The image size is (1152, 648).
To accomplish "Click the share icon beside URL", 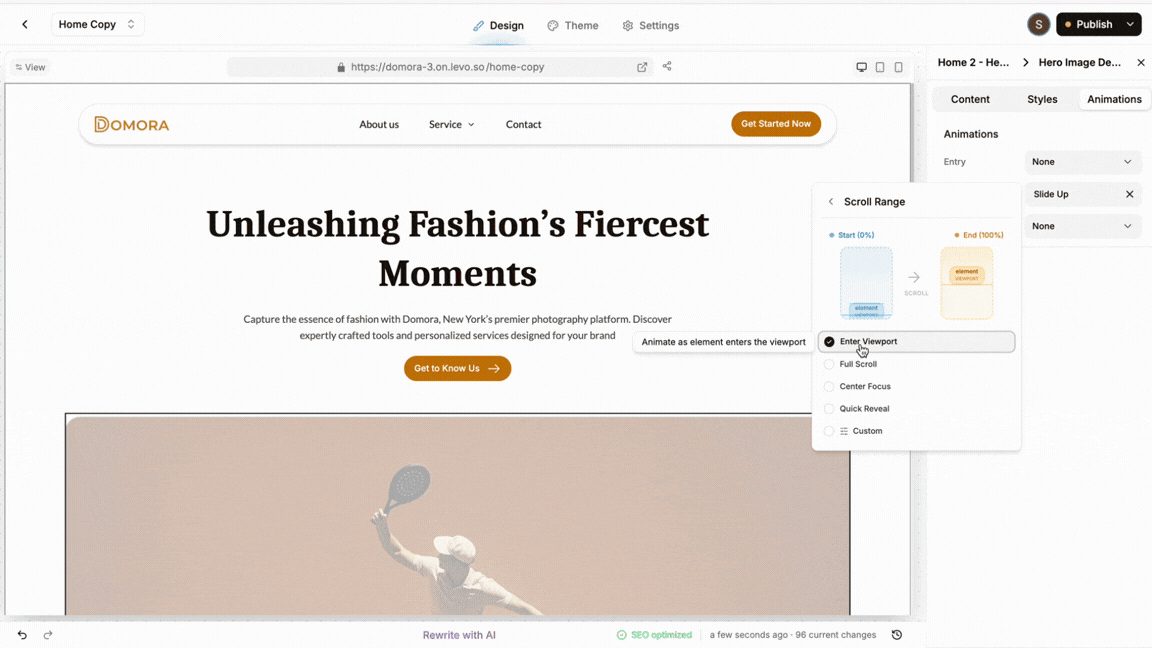I will 667,66.
